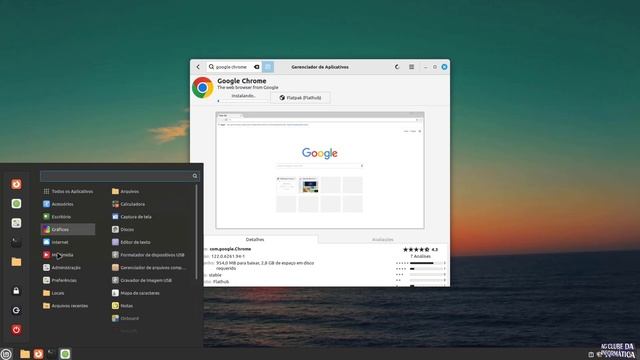Select the Preferências category

68,280
